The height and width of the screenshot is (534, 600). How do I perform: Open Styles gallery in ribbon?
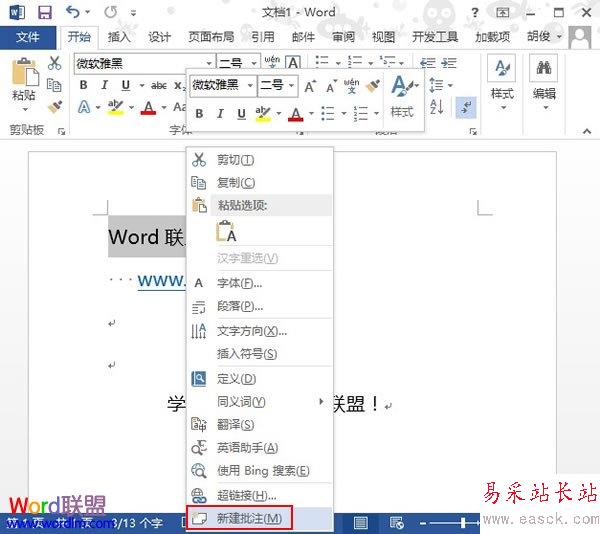click(502, 82)
